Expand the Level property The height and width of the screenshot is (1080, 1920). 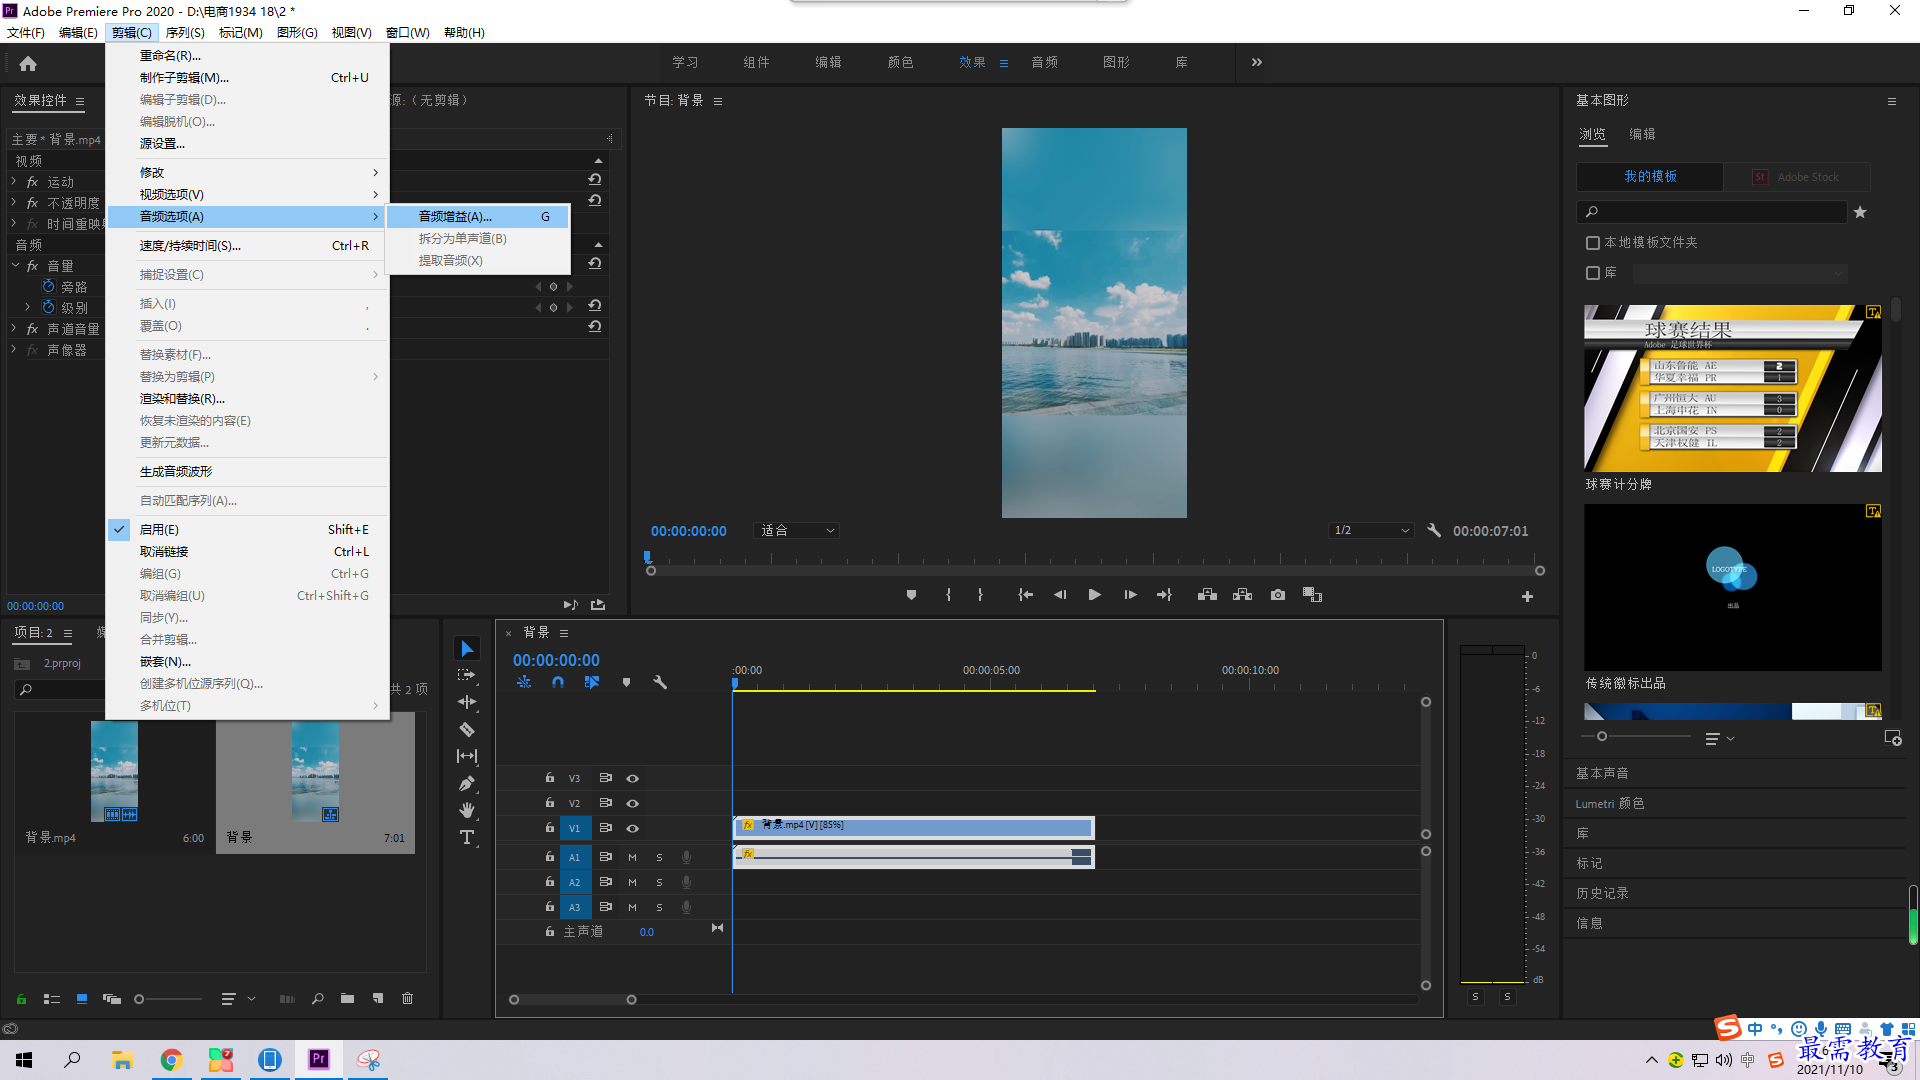pos(28,308)
